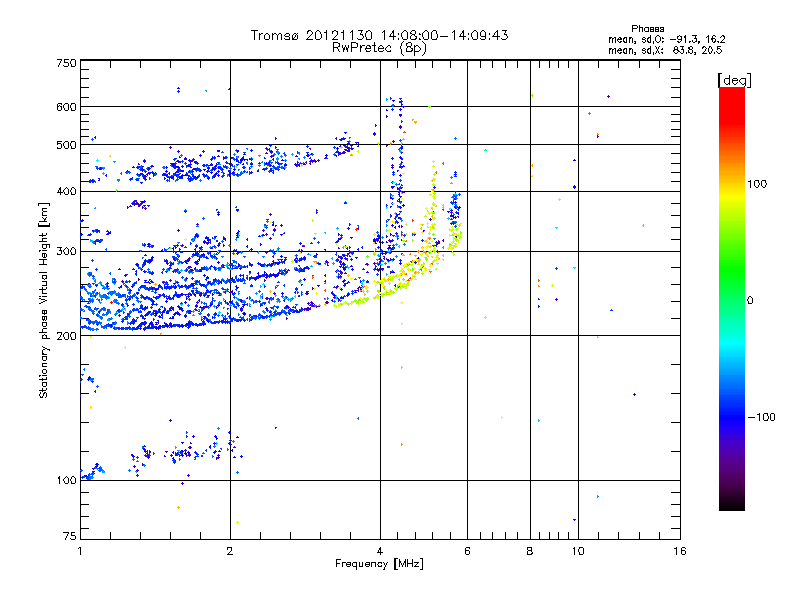Click the 10 MHz frequency axis label
This screenshot has width=800, height=600.
(578, 551)
